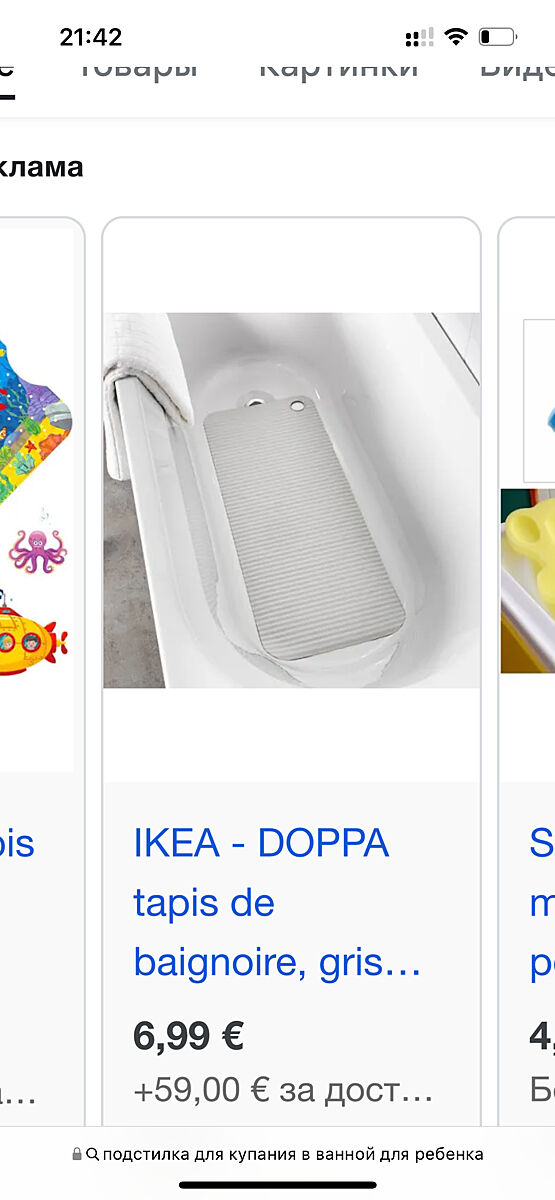Tap the lock icon in address bar
This screenshot has width=555, height=1200.
click(77, 1154)
